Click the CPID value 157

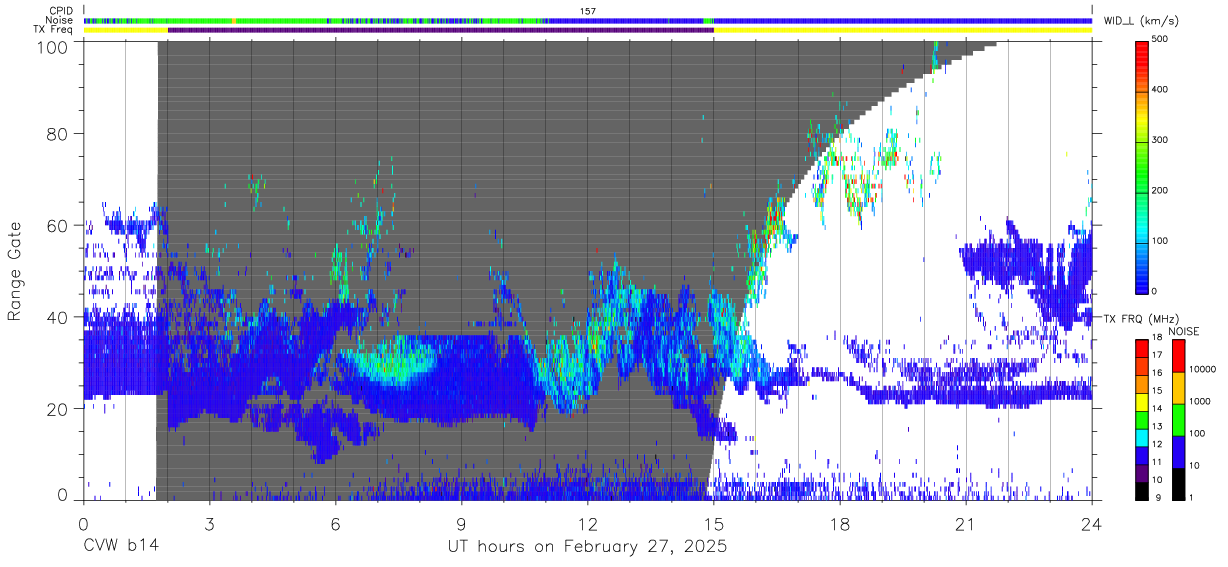tap(587, 10)
